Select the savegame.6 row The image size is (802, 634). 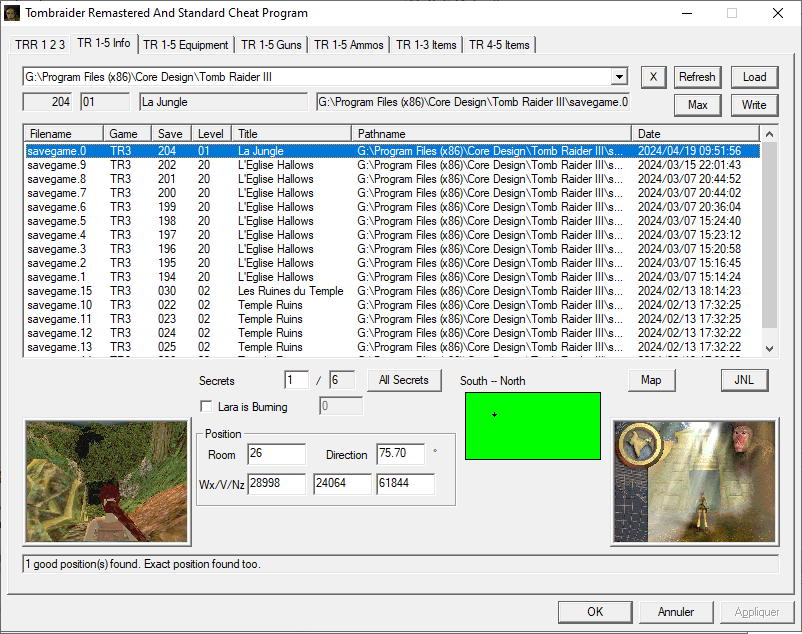pos(392,207)
